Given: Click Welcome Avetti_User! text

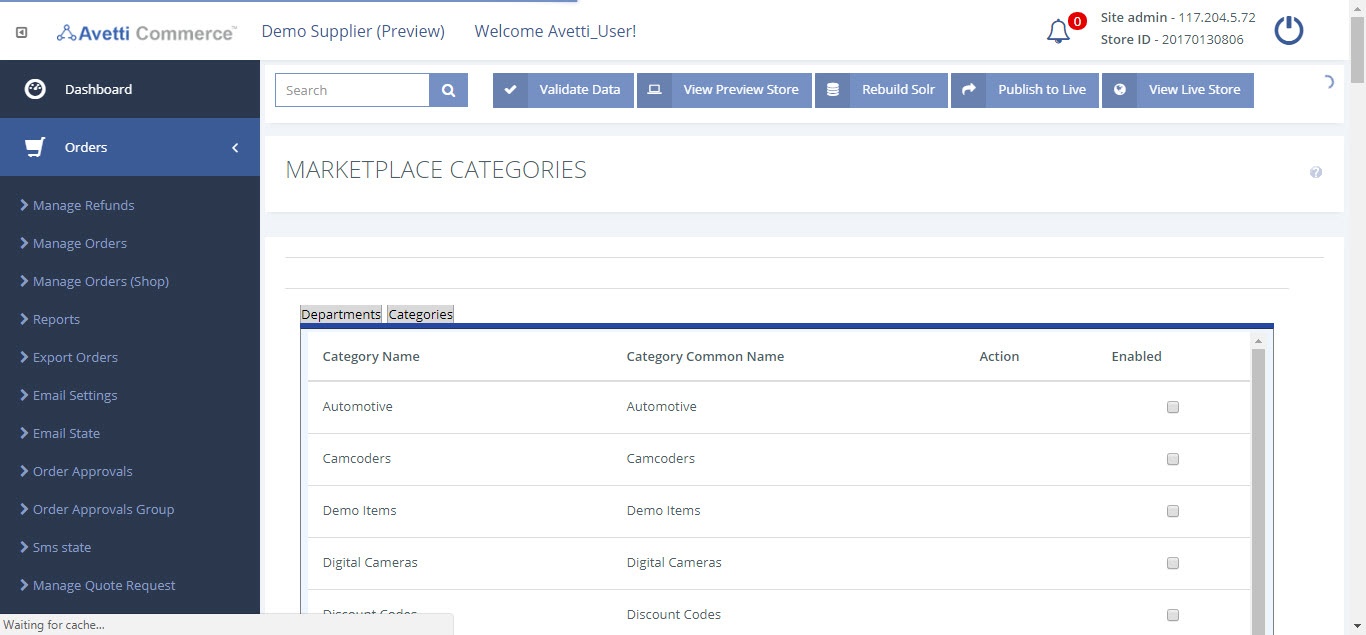Looking at the screenshot, I should (555, 31).
